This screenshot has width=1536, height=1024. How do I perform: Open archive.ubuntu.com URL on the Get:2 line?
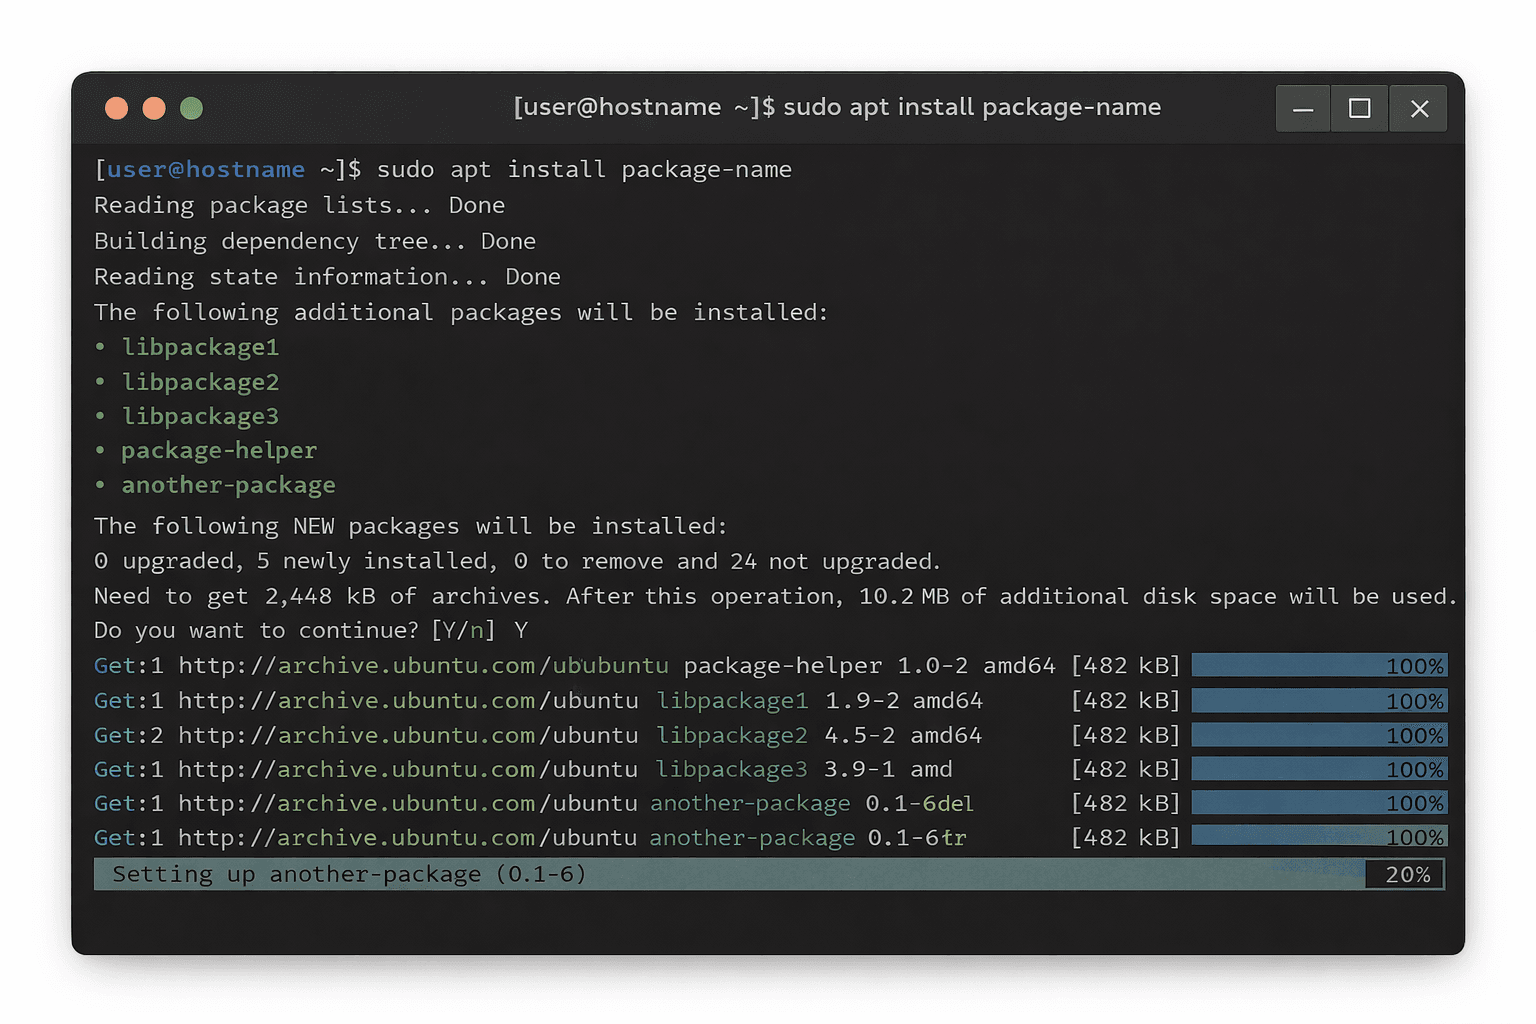pyautogui.click(x=406, y=735)
